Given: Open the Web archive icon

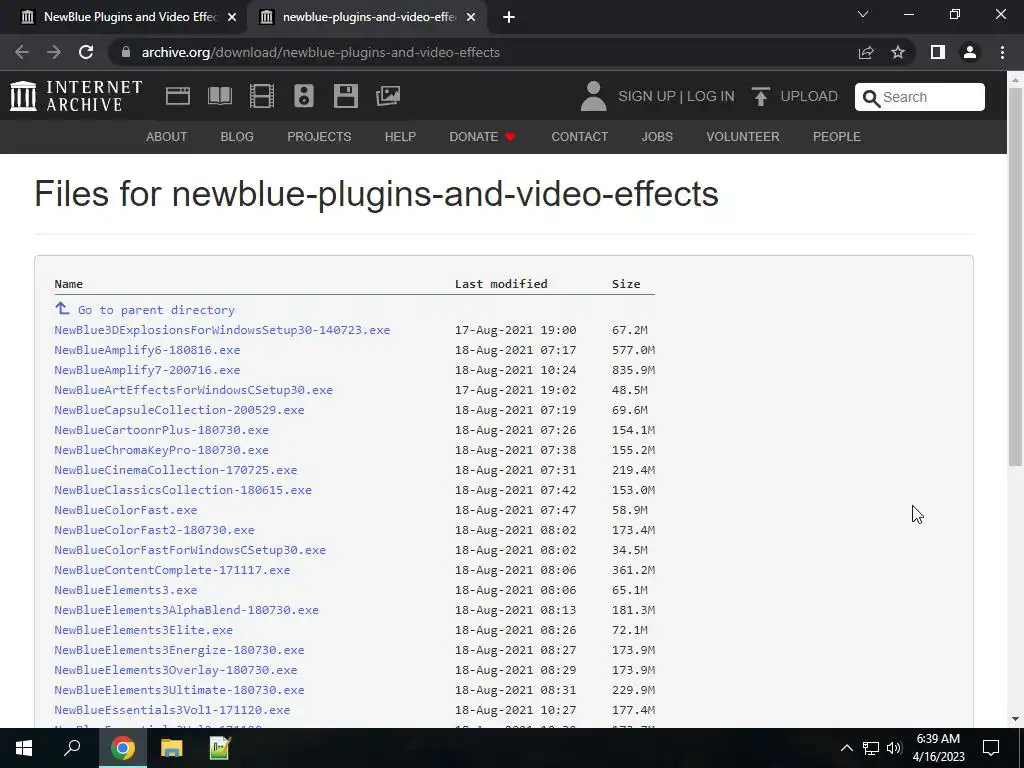Looking at the screenshot, I should click(x=178, y=96).
